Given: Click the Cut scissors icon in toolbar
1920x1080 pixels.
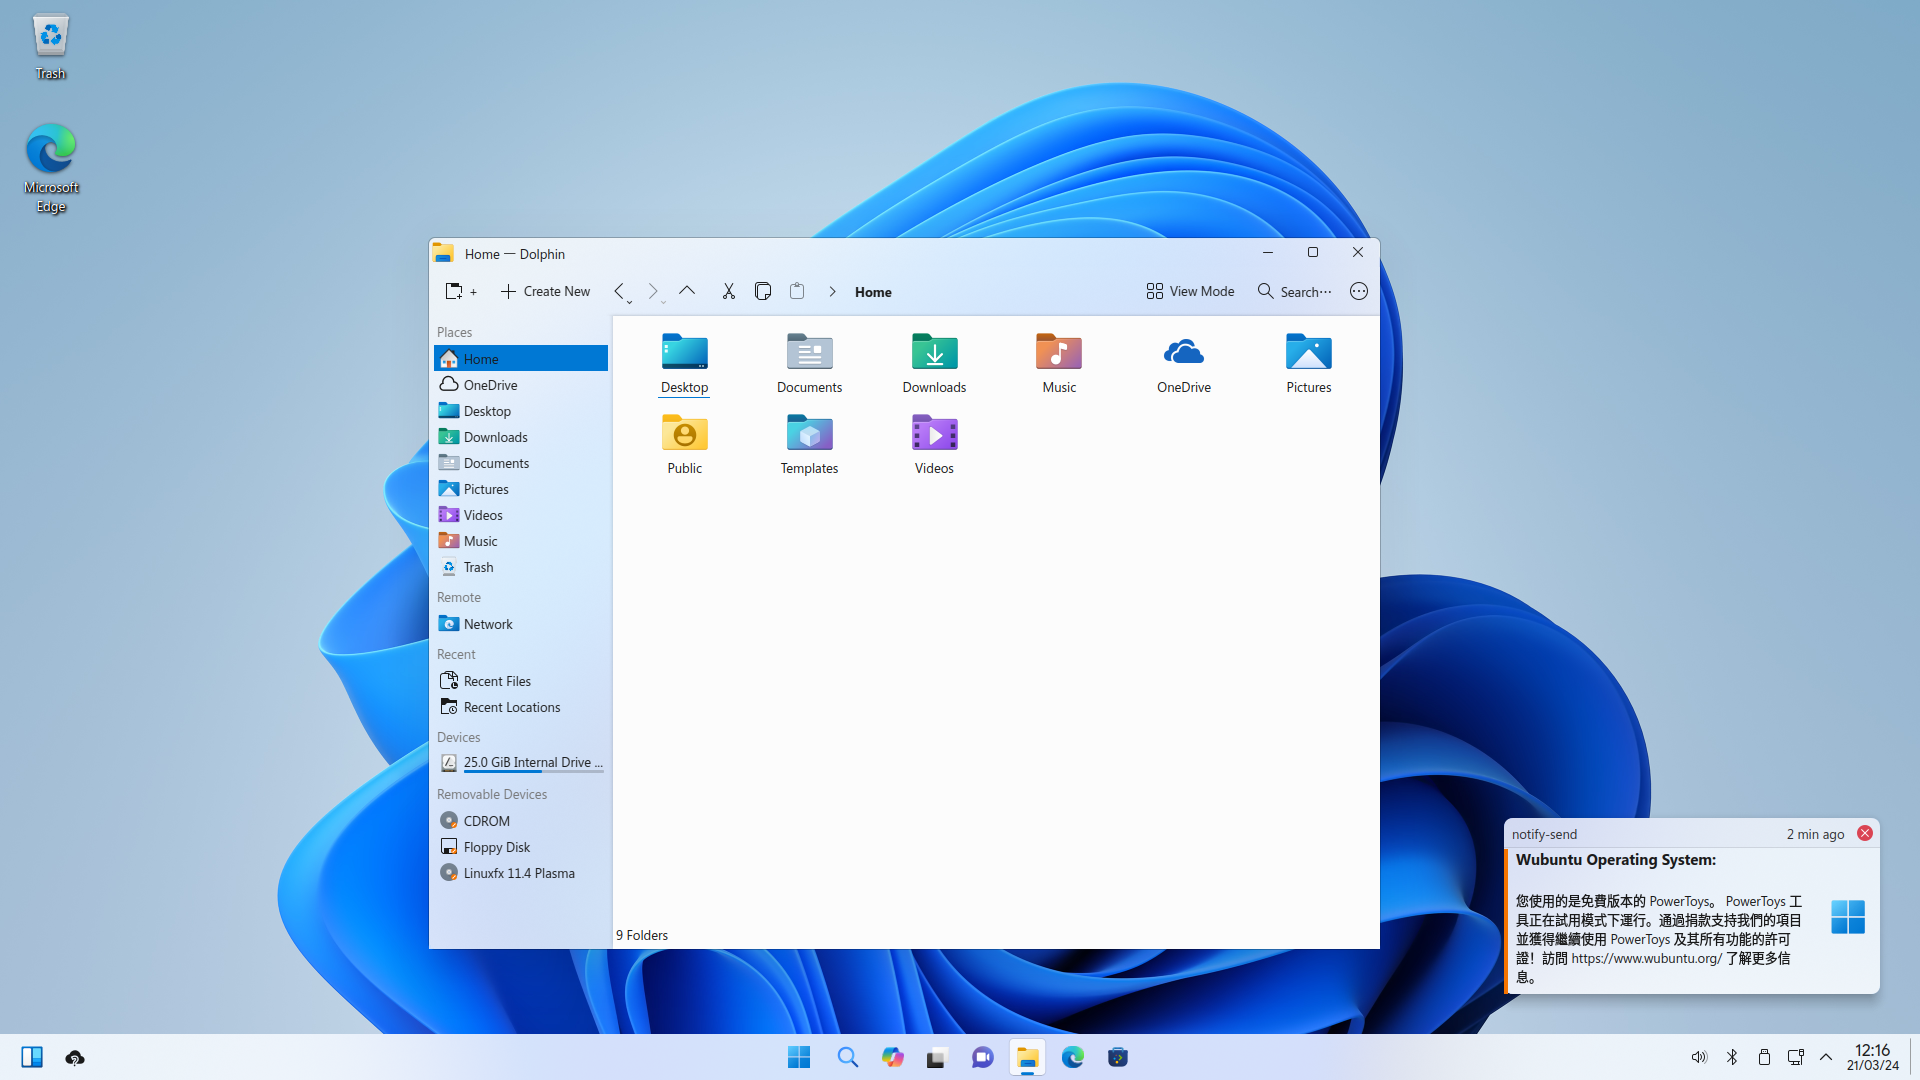Looking at the screenshot, I should click(728, 291).
